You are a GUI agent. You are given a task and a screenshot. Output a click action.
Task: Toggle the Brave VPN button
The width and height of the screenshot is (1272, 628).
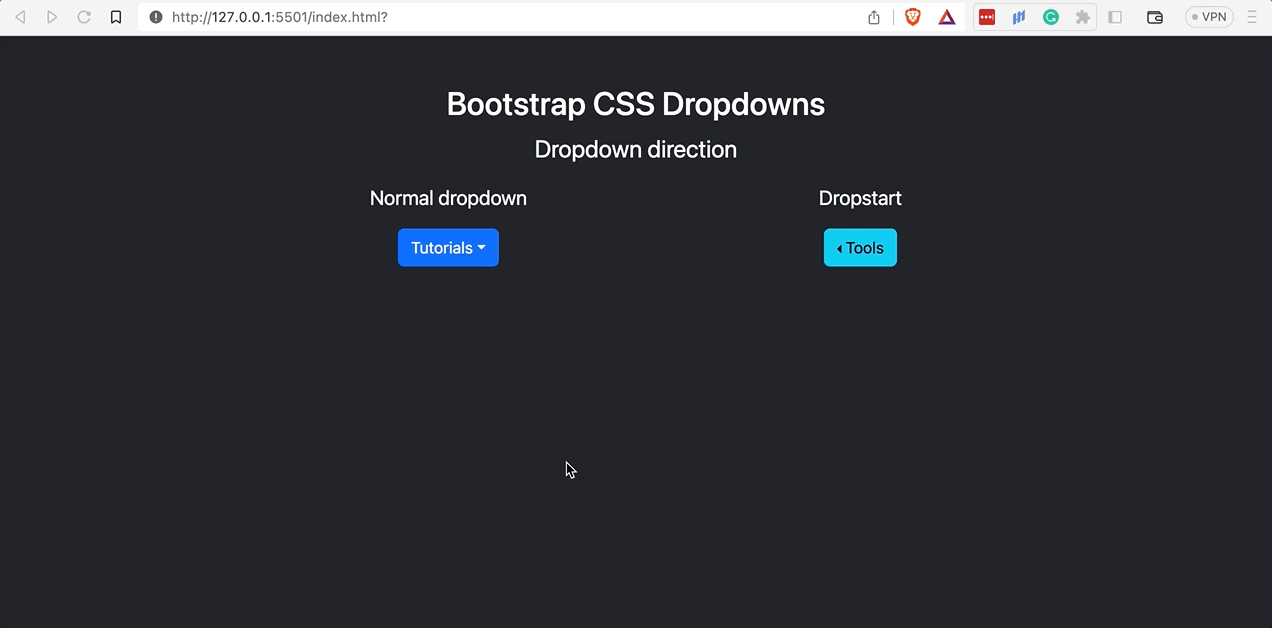point(1209,17)
